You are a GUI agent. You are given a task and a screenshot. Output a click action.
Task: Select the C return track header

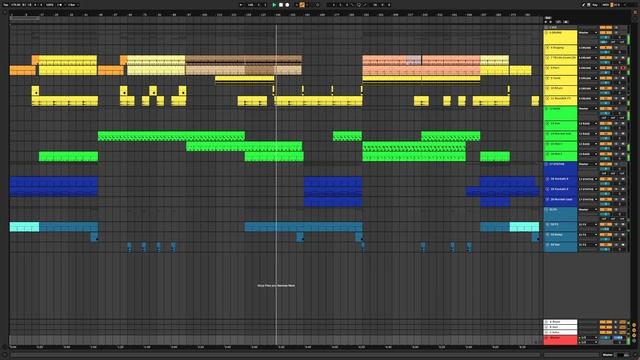560,333
